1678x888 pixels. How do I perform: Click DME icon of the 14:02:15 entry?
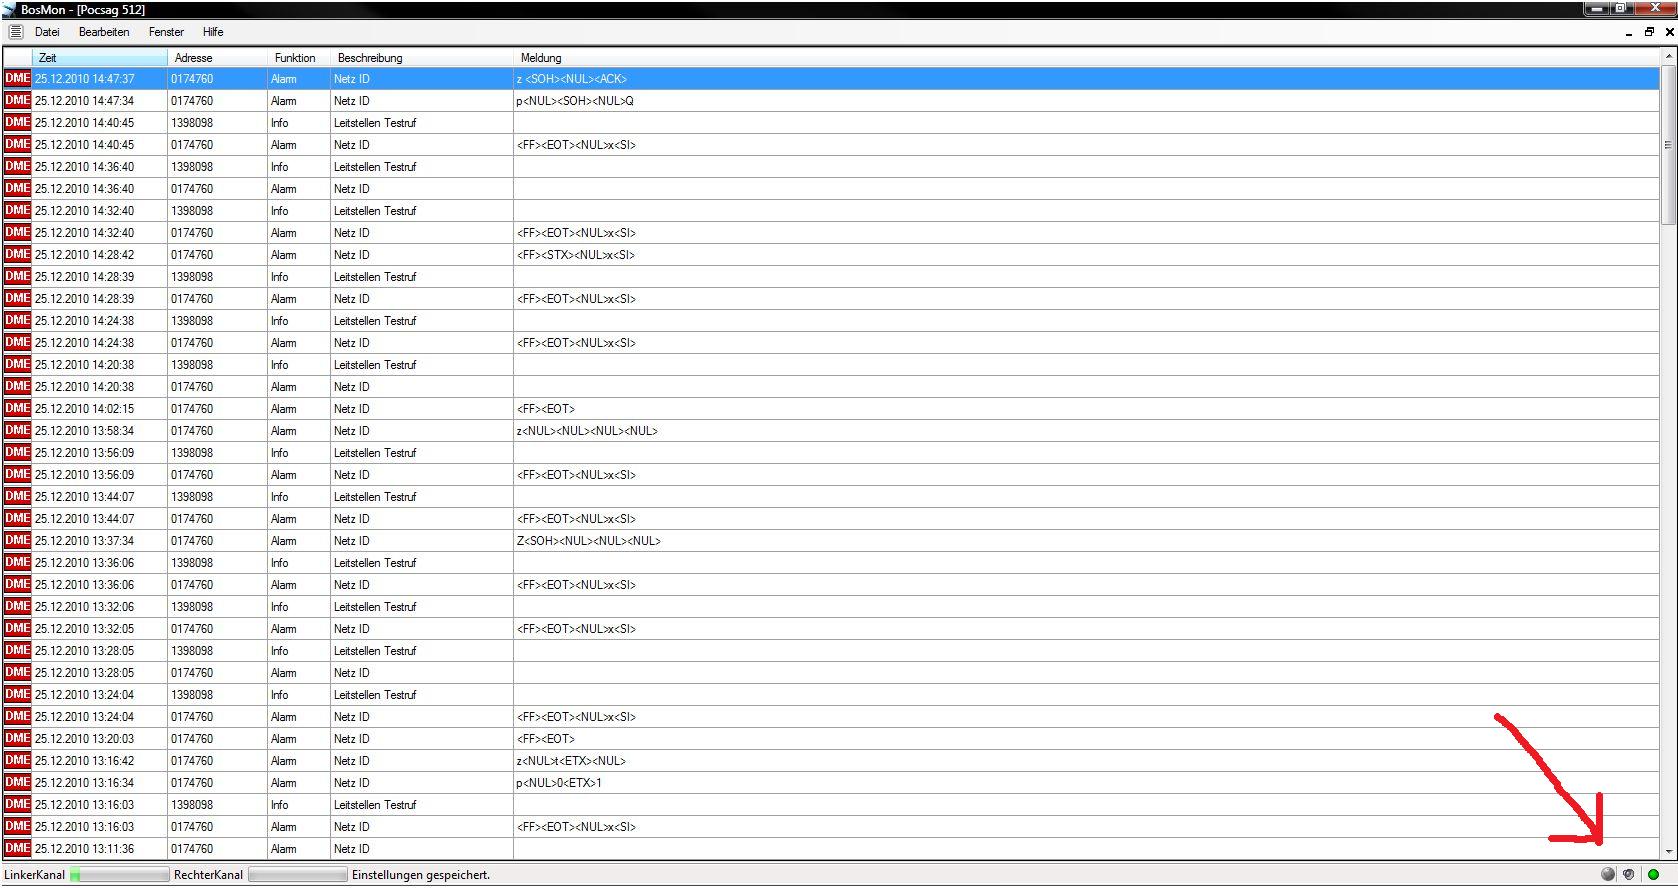[x=17, y=408]
